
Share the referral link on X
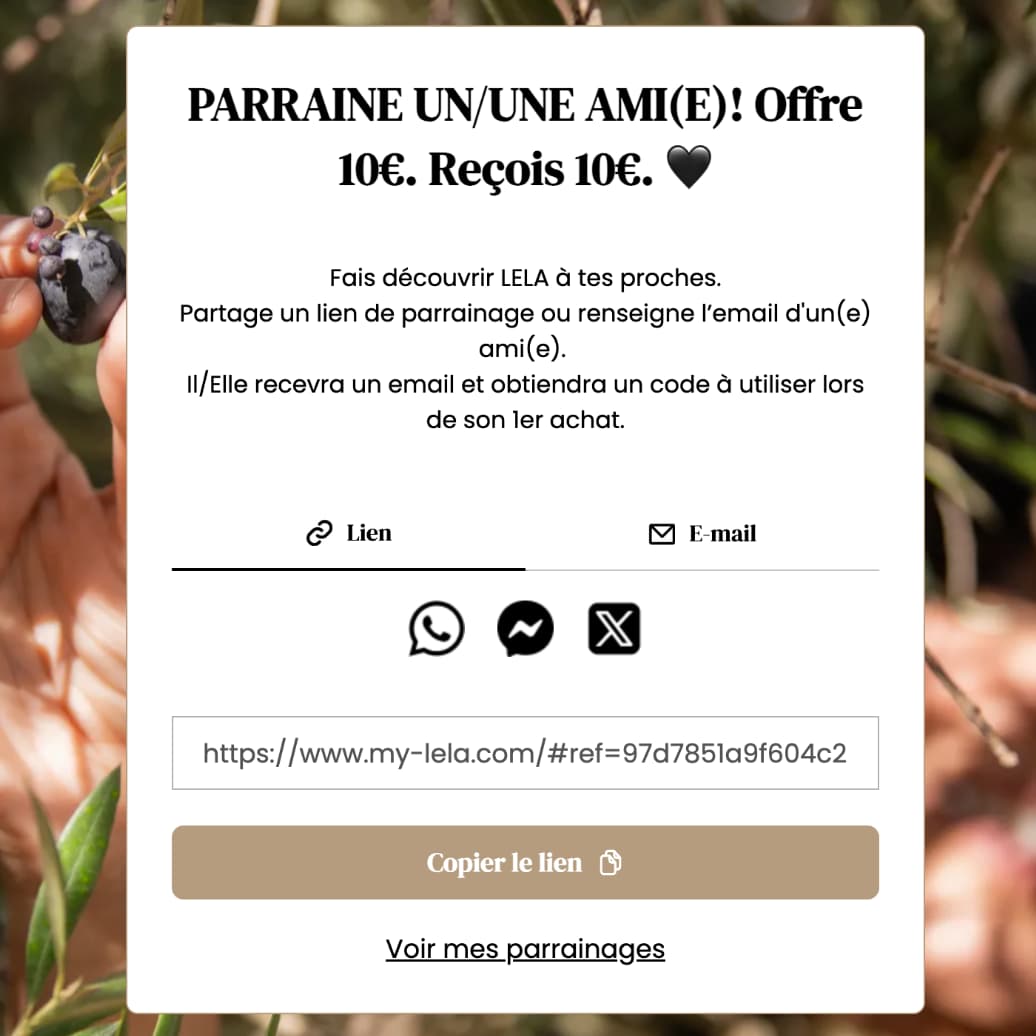(614, 628)
